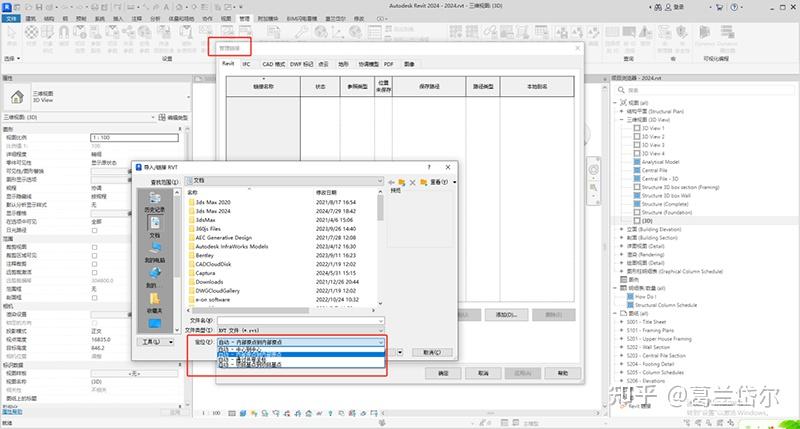Open the Look In folder combo box
Image resolution: width=800 pixels, height=429 pixels.
point(284,181)
